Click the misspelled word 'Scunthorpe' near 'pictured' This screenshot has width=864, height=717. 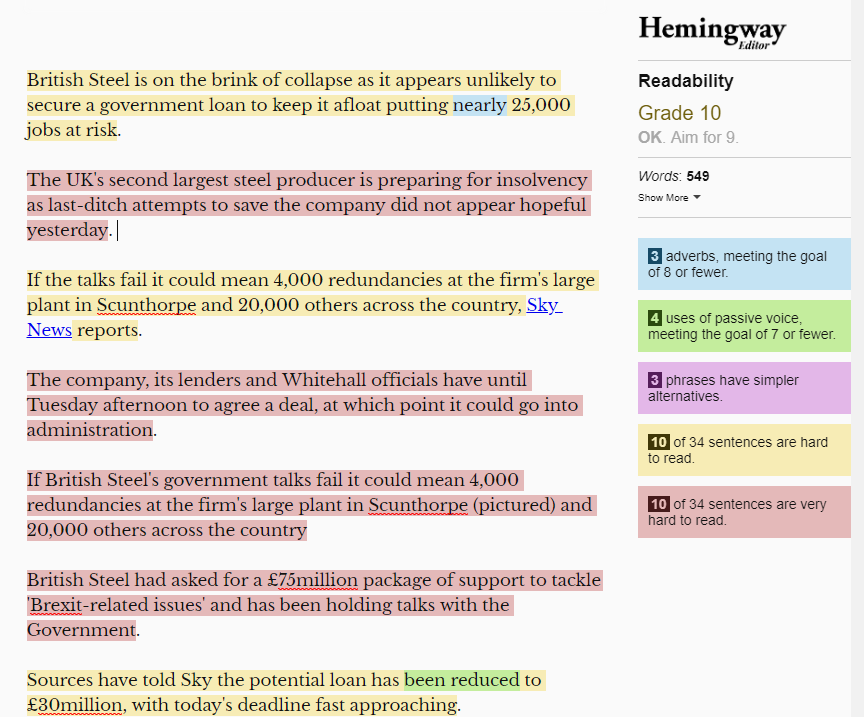point(418,505)
